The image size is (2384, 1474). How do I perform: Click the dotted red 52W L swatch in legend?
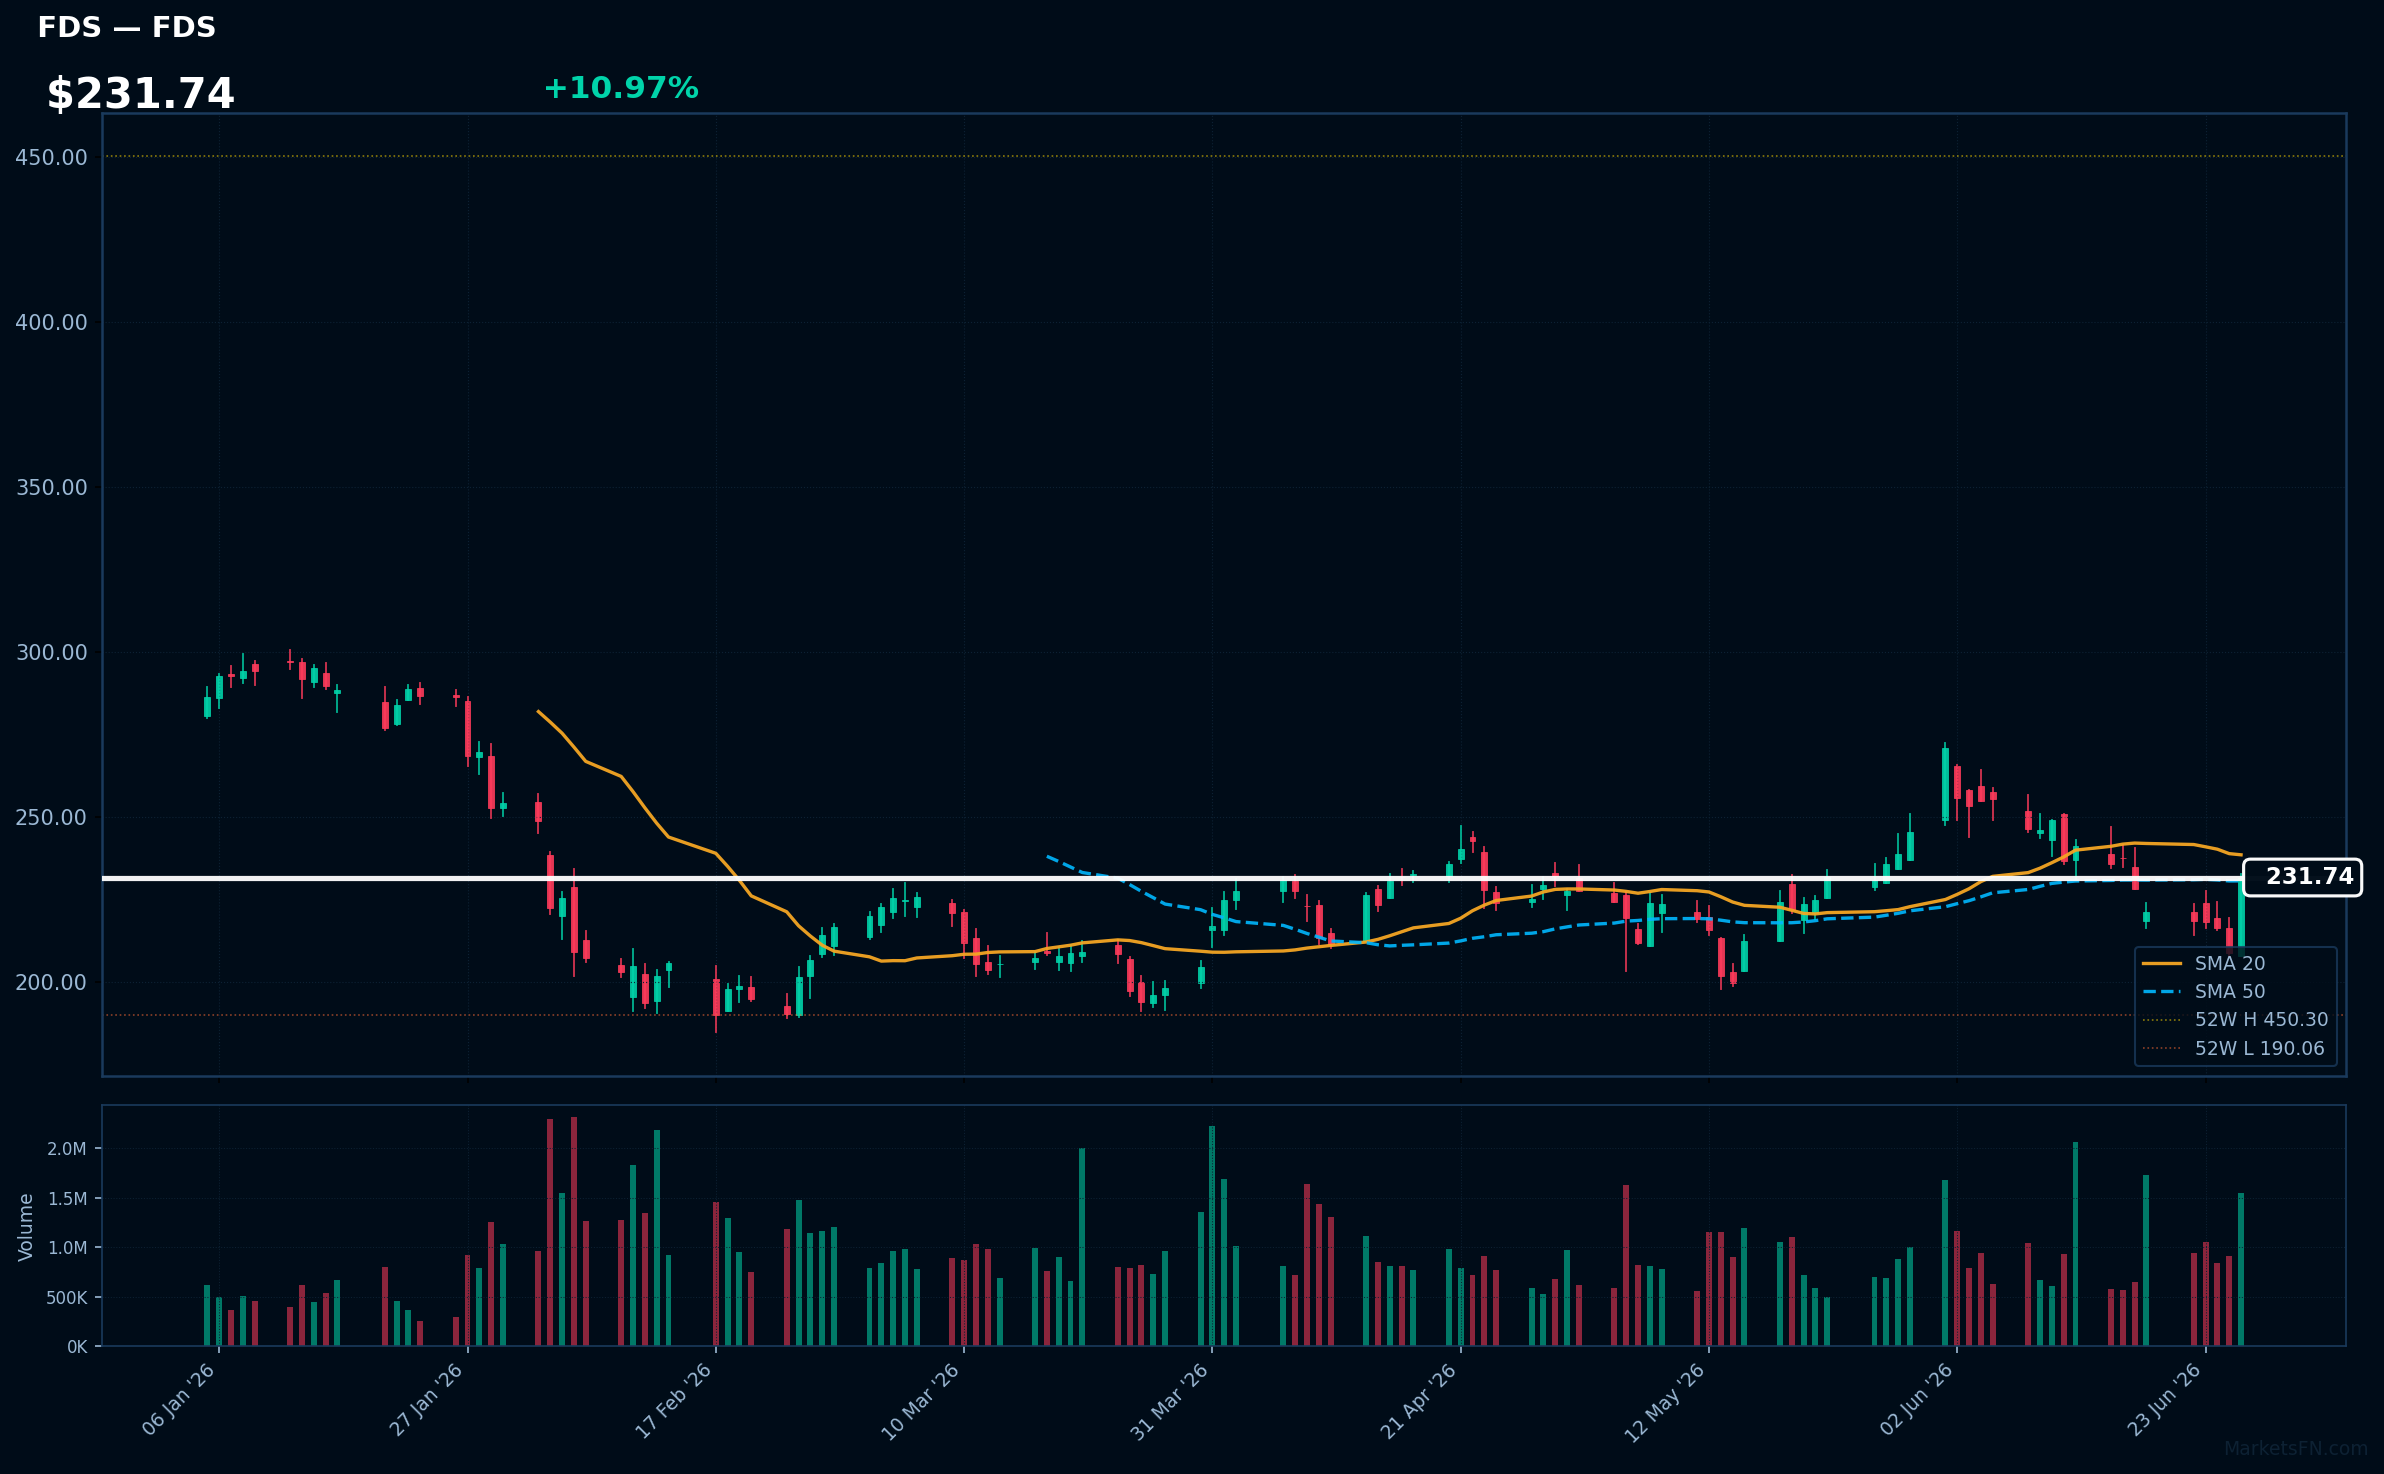(x=2161, y=1048)
